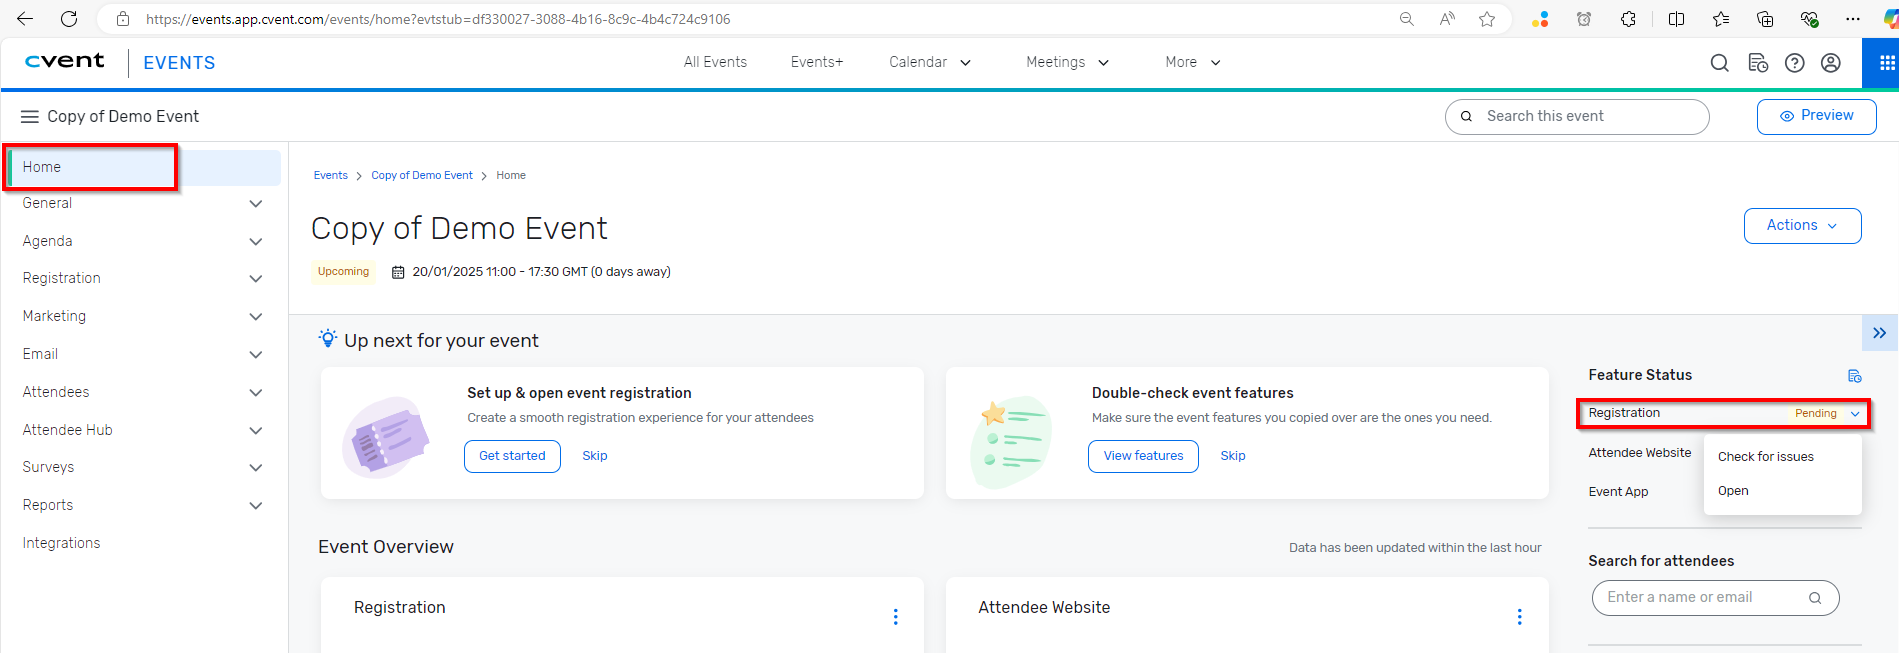
Task: Expand the Attendee Hub sidebar section
Action: coord(256,431)
